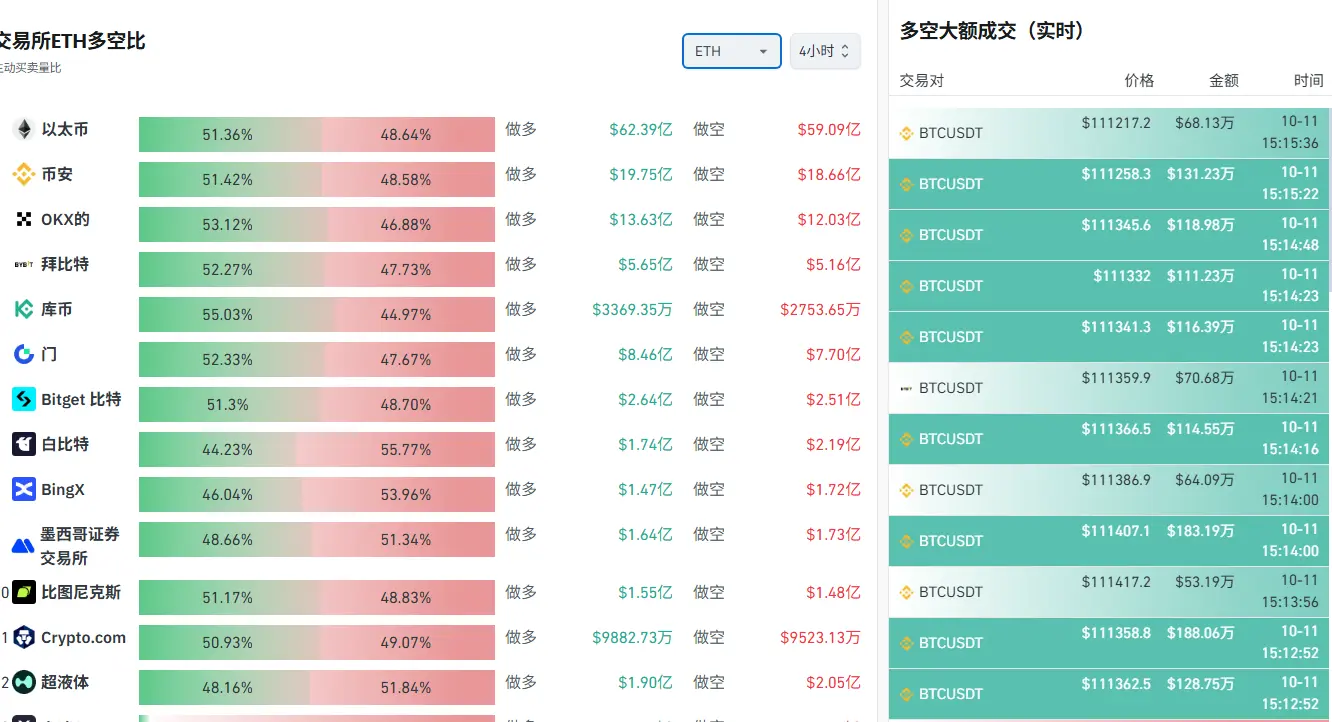Click the Gate logo next to 门
The image size is (1332, 722).
[23, 354]
